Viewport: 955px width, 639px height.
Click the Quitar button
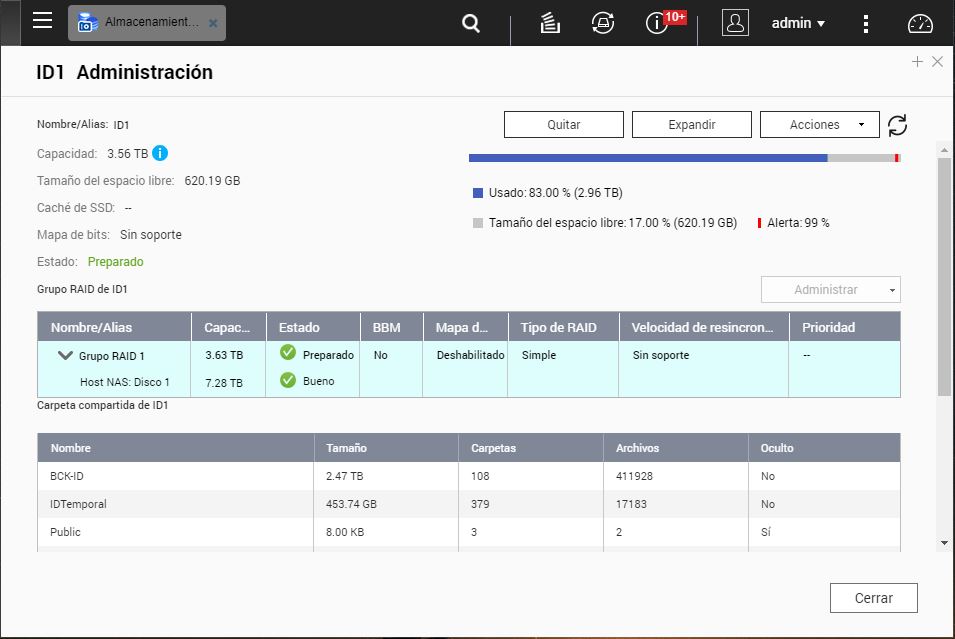pos(563,125)
